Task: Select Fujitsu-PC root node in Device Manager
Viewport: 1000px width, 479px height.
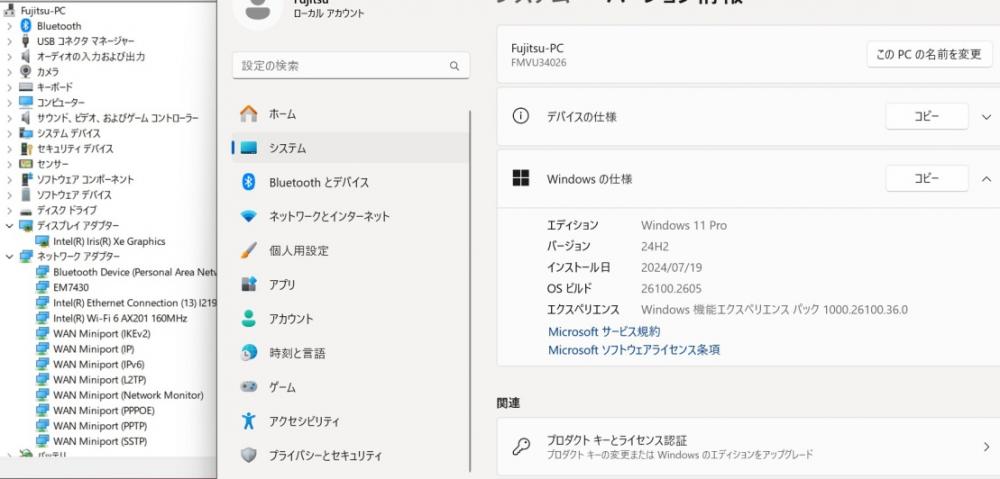Action: click(x=43, y=10)
